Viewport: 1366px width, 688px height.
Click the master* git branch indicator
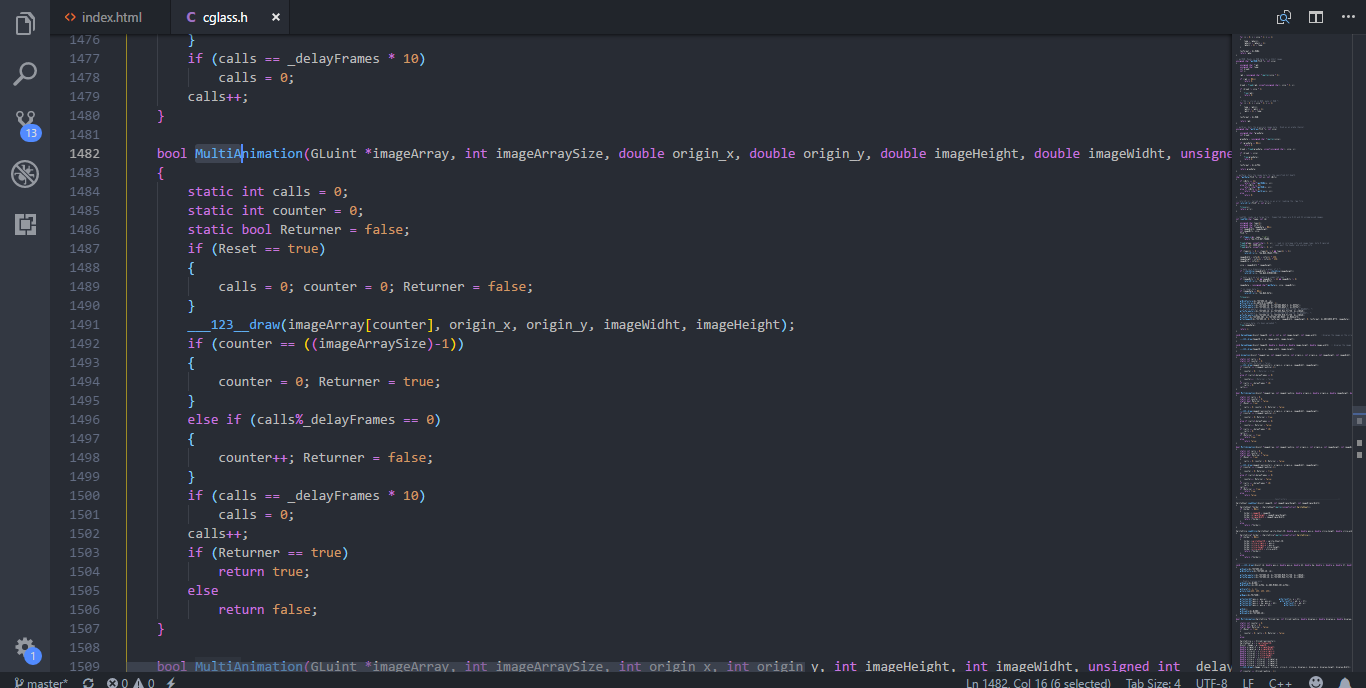coord(42,683)
